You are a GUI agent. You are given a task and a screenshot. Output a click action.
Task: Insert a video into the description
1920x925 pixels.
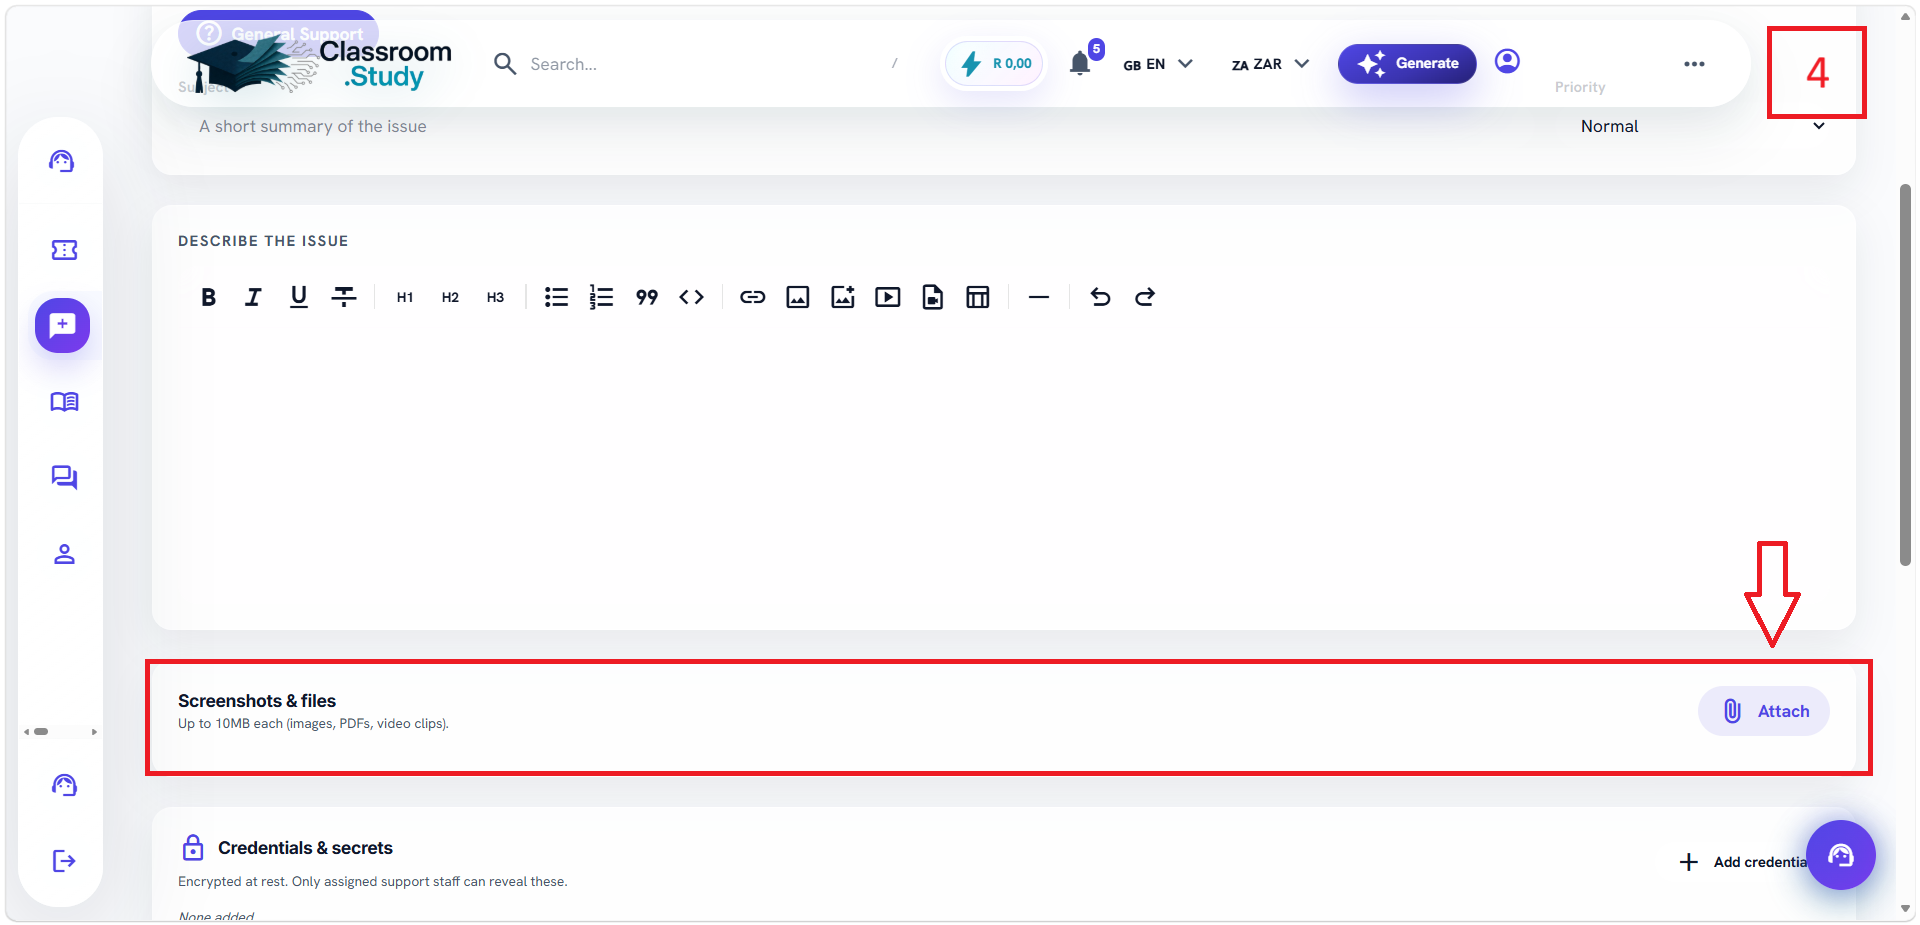888,297
